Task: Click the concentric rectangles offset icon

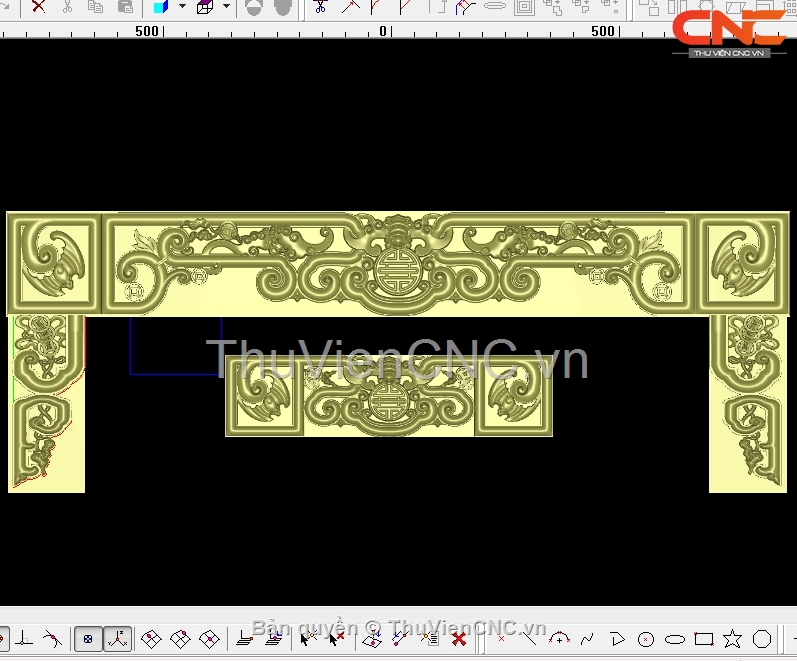Action: pyautogui.click(x=524, y=6)
